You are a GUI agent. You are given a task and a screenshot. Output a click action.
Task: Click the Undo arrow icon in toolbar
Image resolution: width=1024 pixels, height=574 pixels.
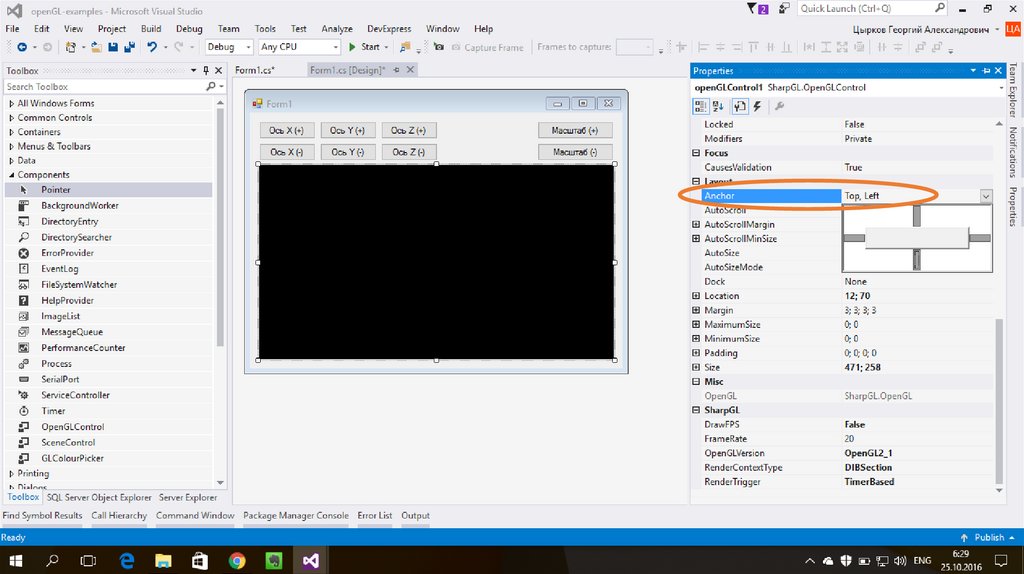(x=151, y=47)
